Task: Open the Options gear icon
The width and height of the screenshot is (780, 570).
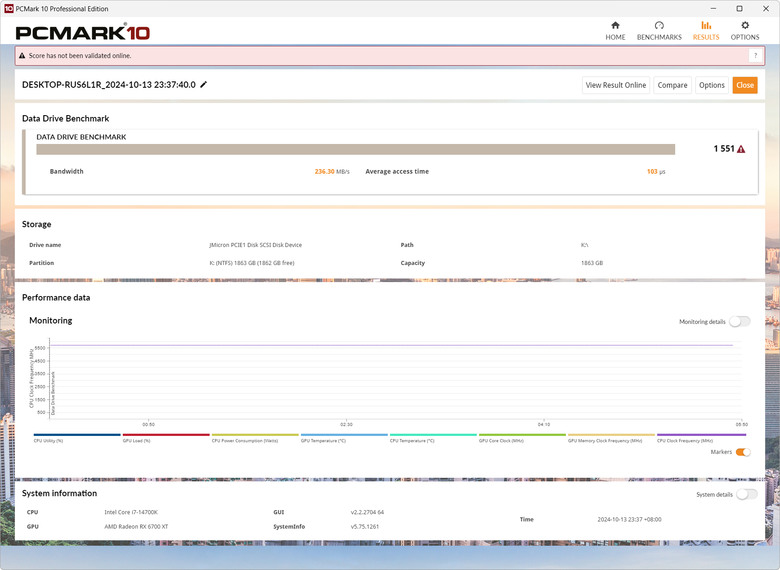Action: click(745, 25)
